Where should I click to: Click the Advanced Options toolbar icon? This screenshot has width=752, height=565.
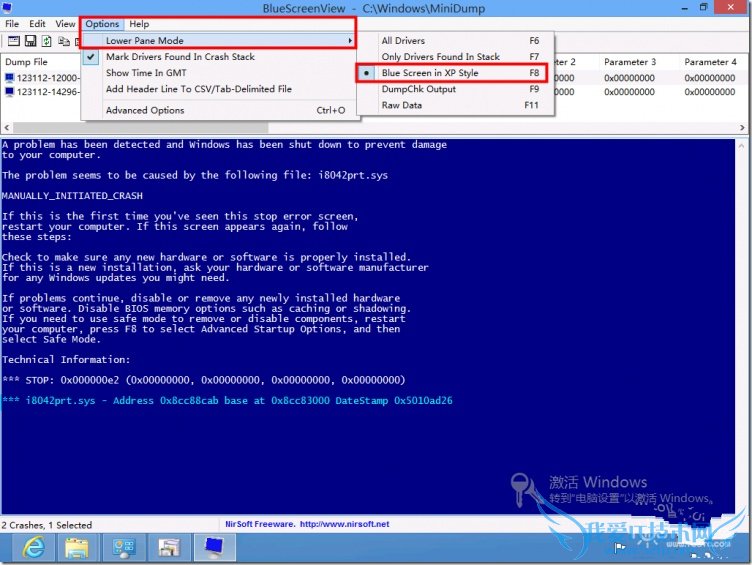pyautogui.click(x=14, y=41)
